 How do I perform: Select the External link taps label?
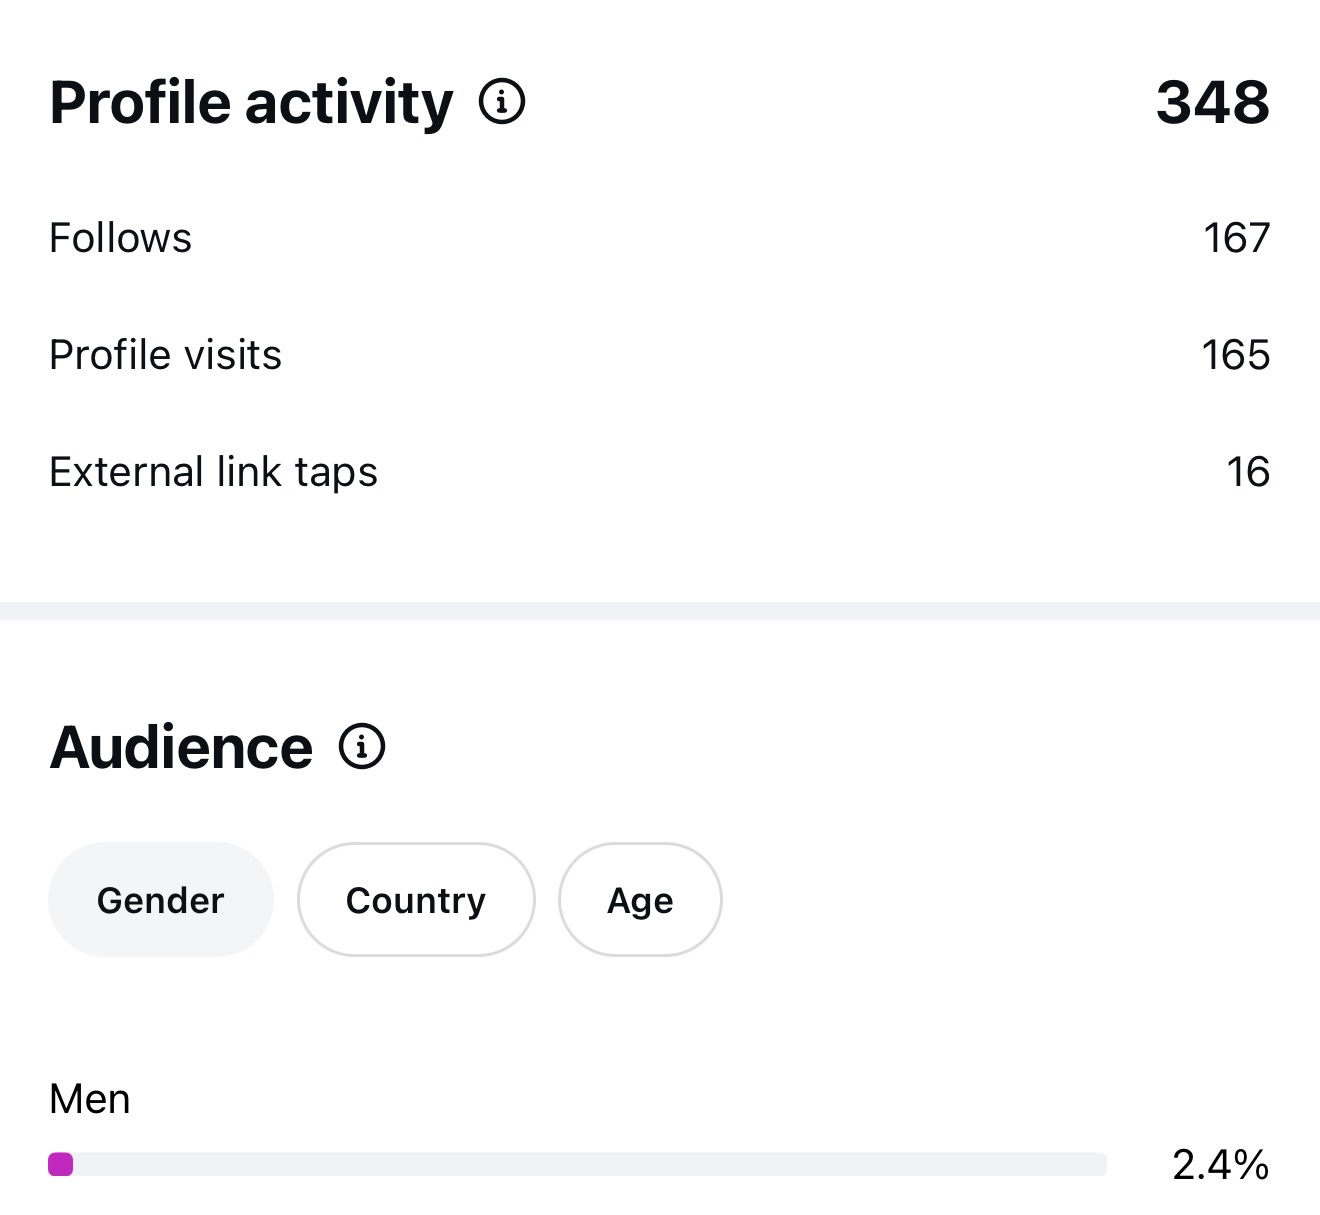tap(213, 472)
